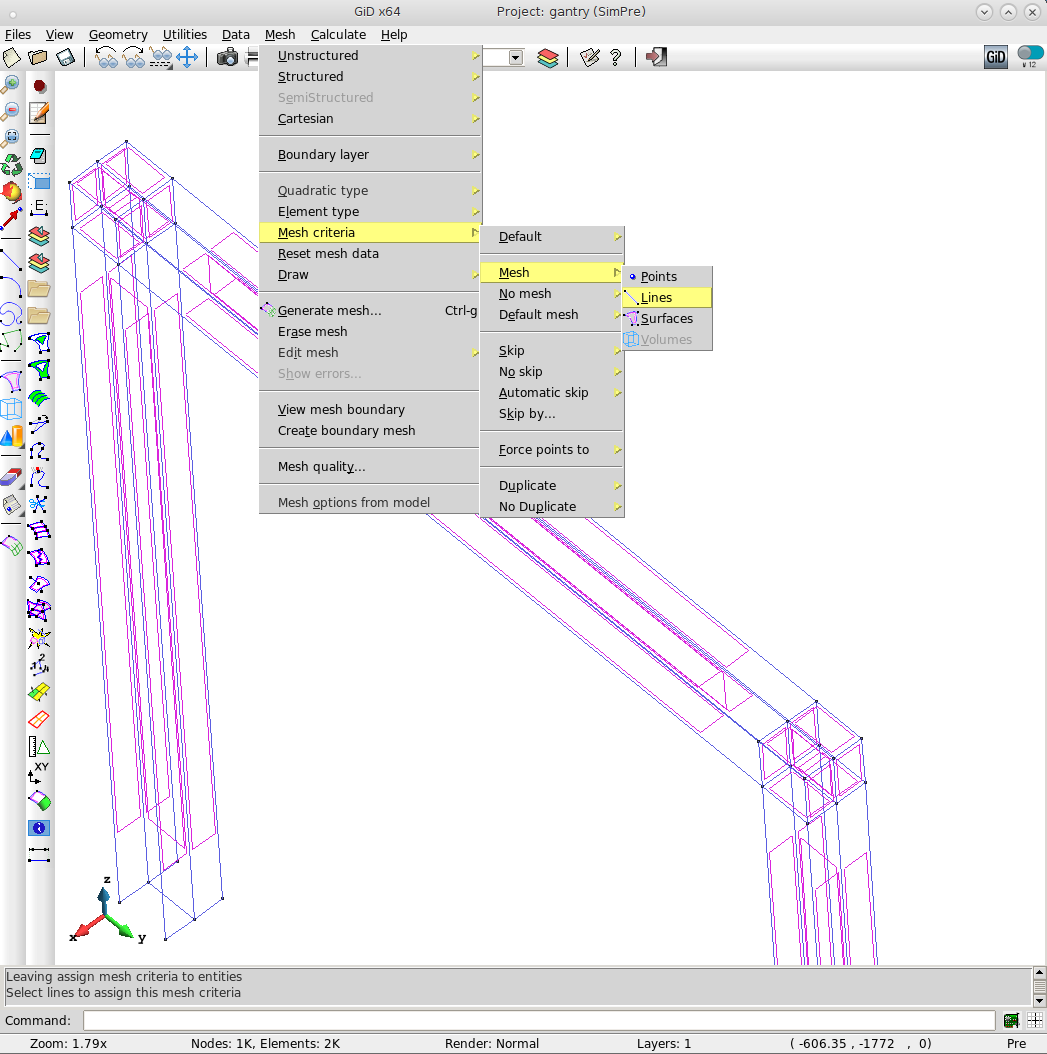
Task: Click the Command input field
Action: (538, 1020)
